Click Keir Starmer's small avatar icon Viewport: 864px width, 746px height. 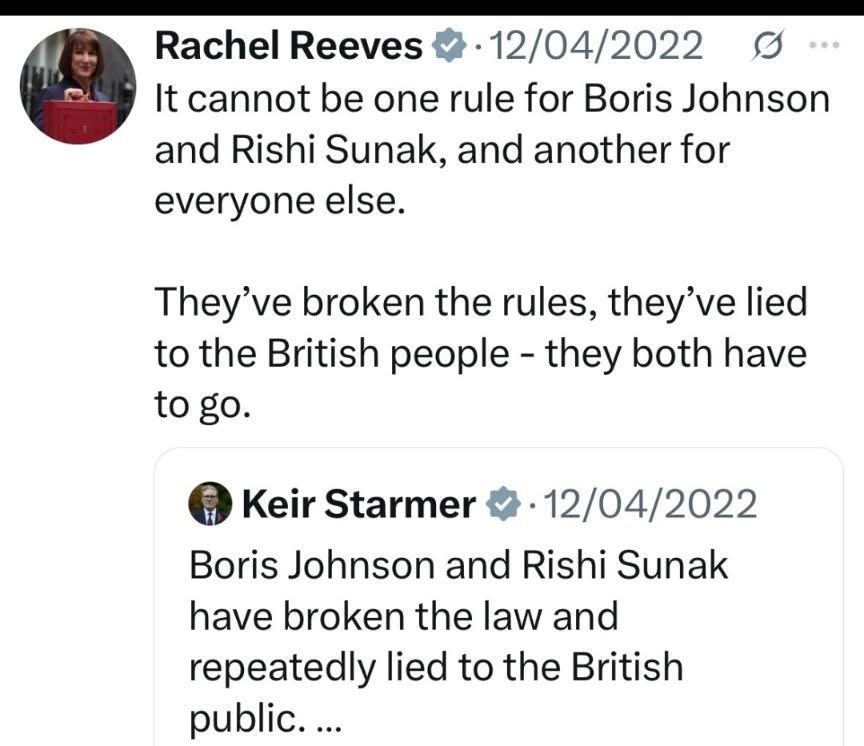[x=210, y=504]
